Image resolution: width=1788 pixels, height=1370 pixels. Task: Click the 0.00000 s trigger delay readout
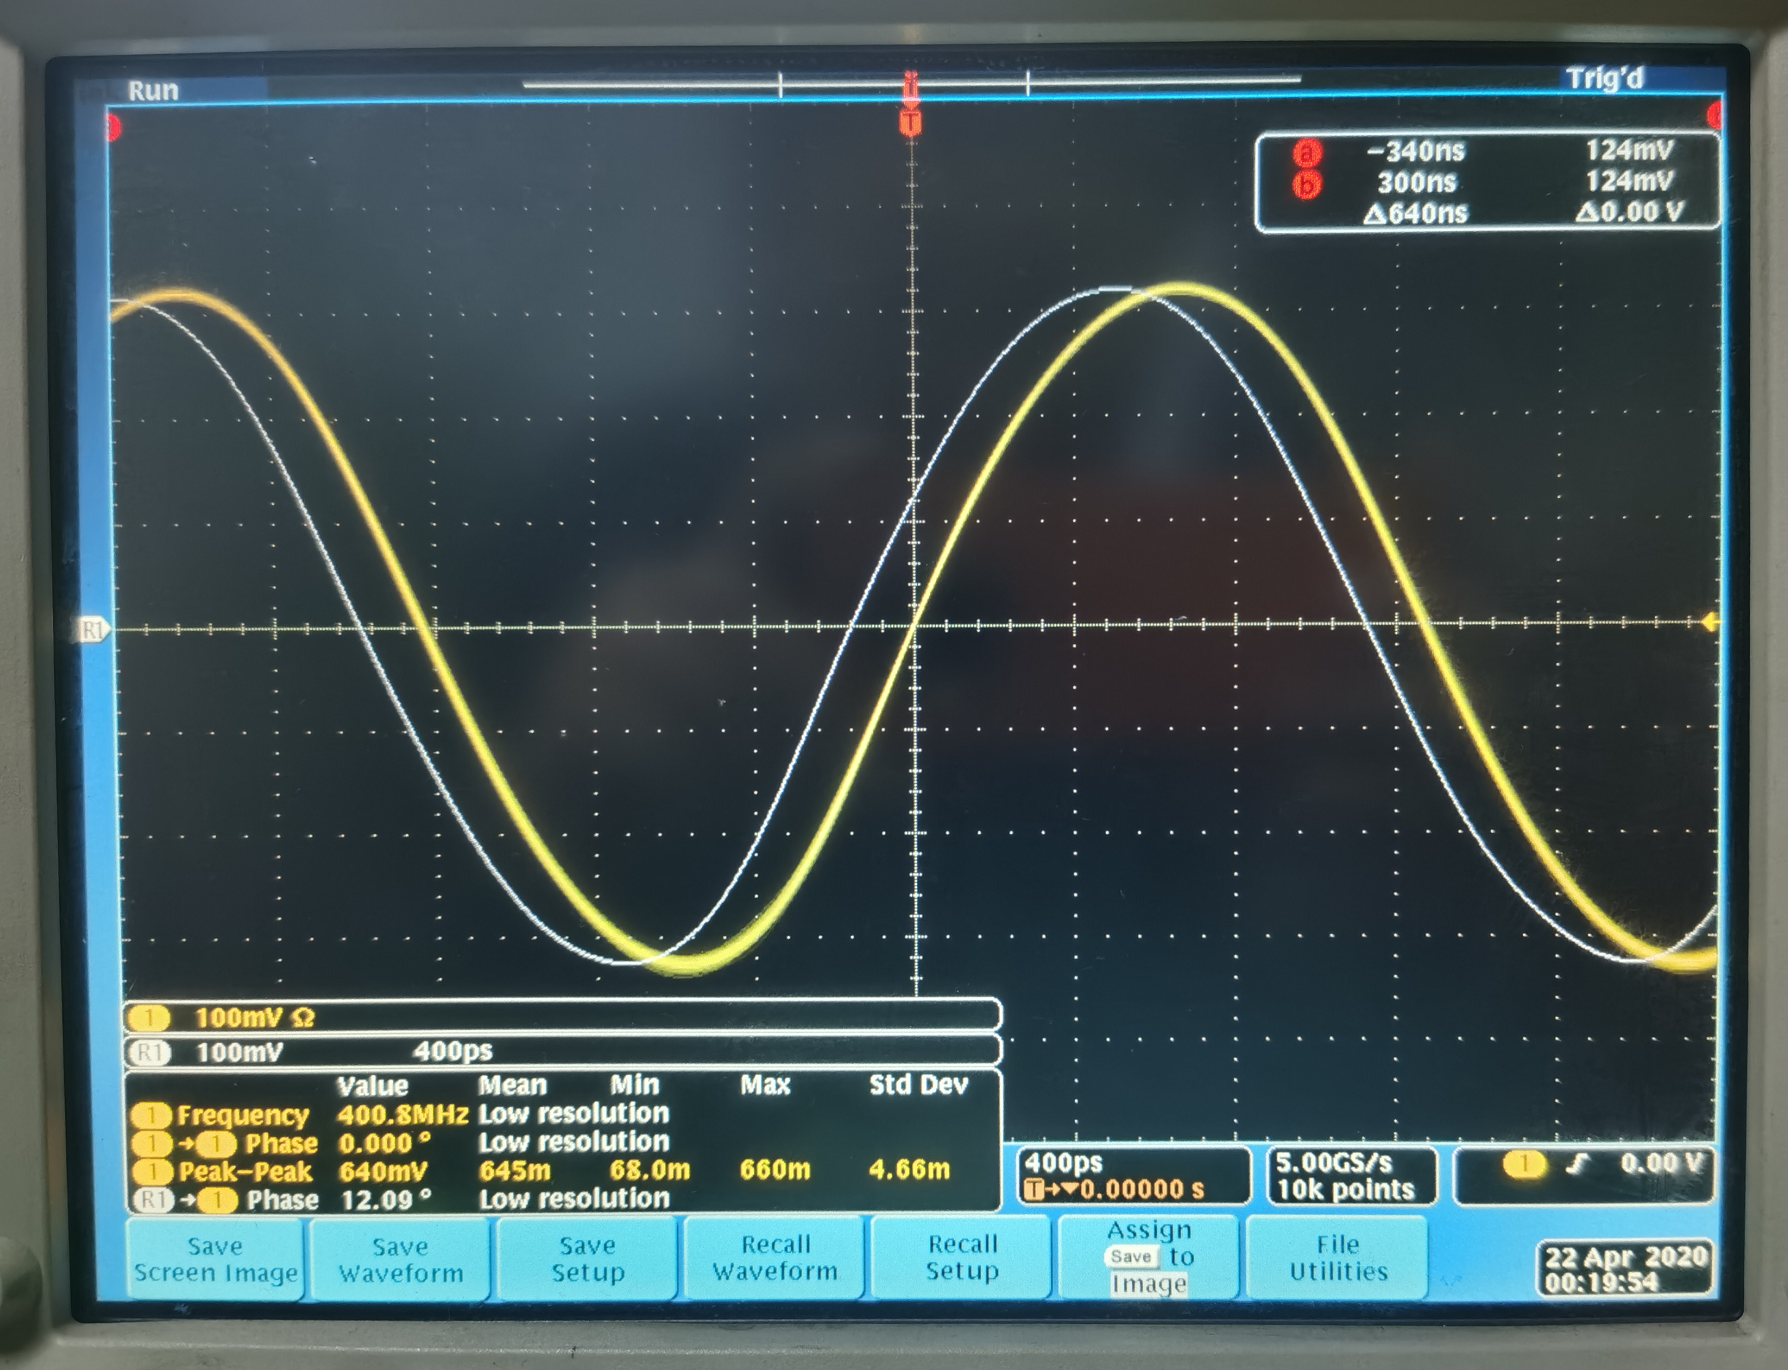click(x=1142, y=1190)
